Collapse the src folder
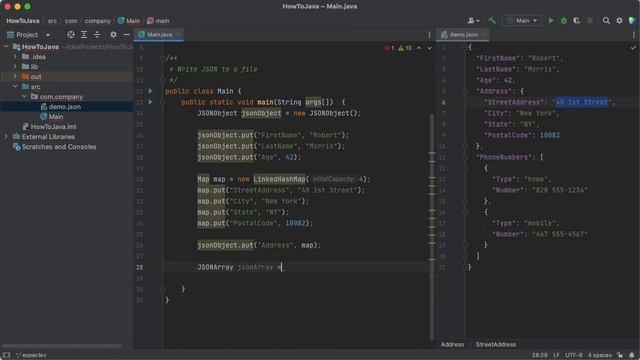This screenshot has width=640, height=360. click(x=15, y=87)
